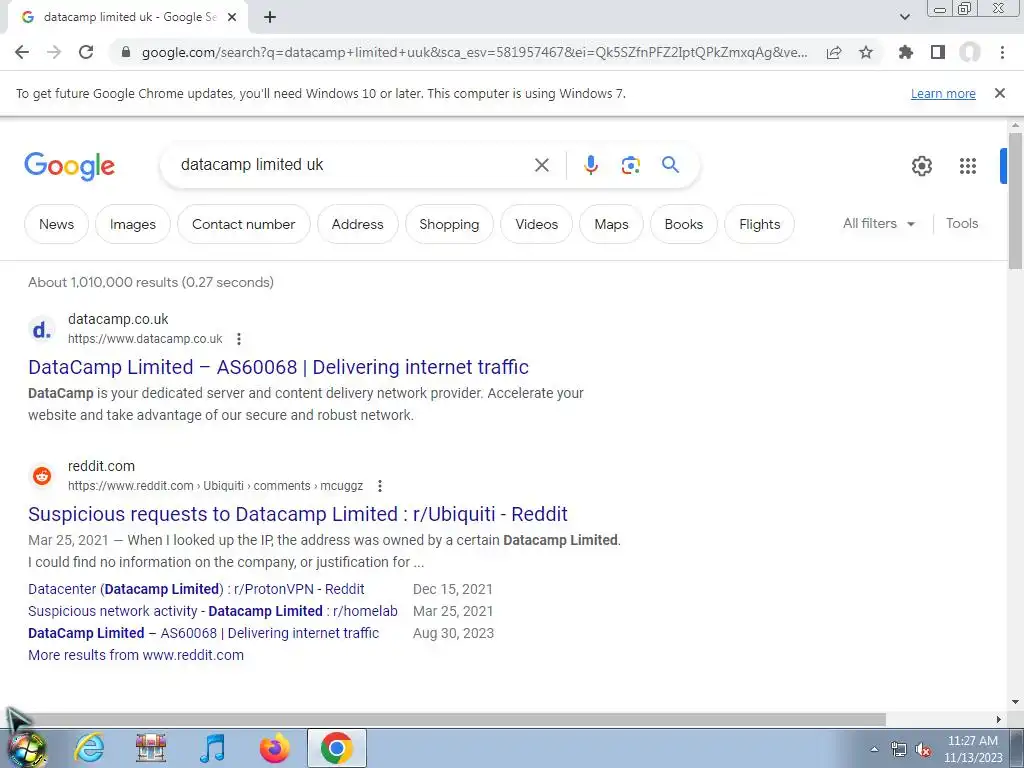This screenshot has height=768, width=1024.
Task: Switch to the Images results tab
Action: pos(133,224)
